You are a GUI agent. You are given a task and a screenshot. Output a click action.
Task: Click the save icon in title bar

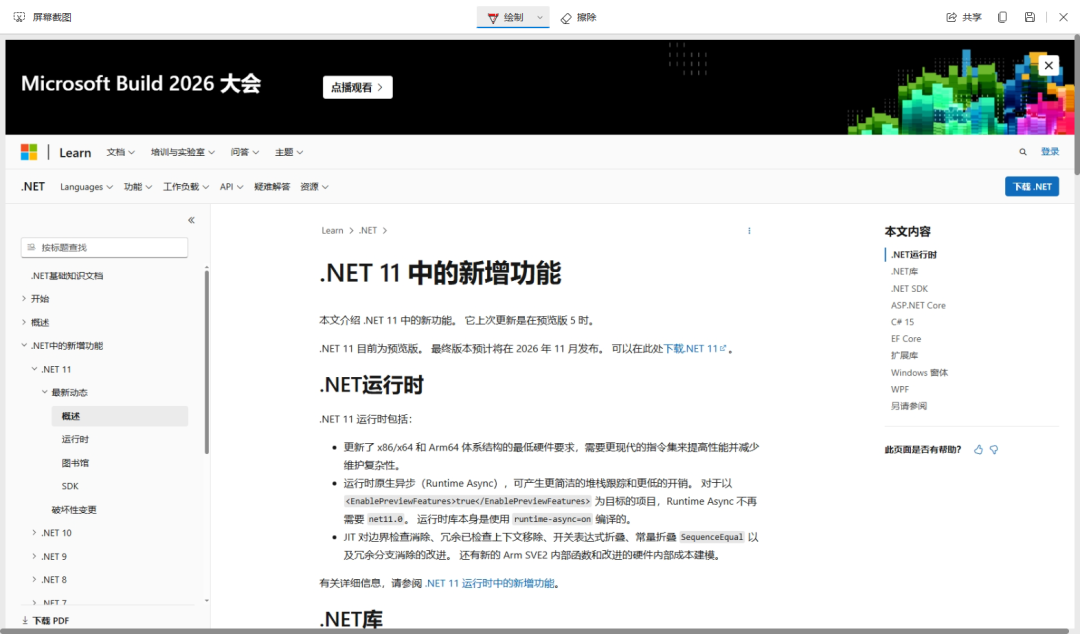click(1030, 17)
